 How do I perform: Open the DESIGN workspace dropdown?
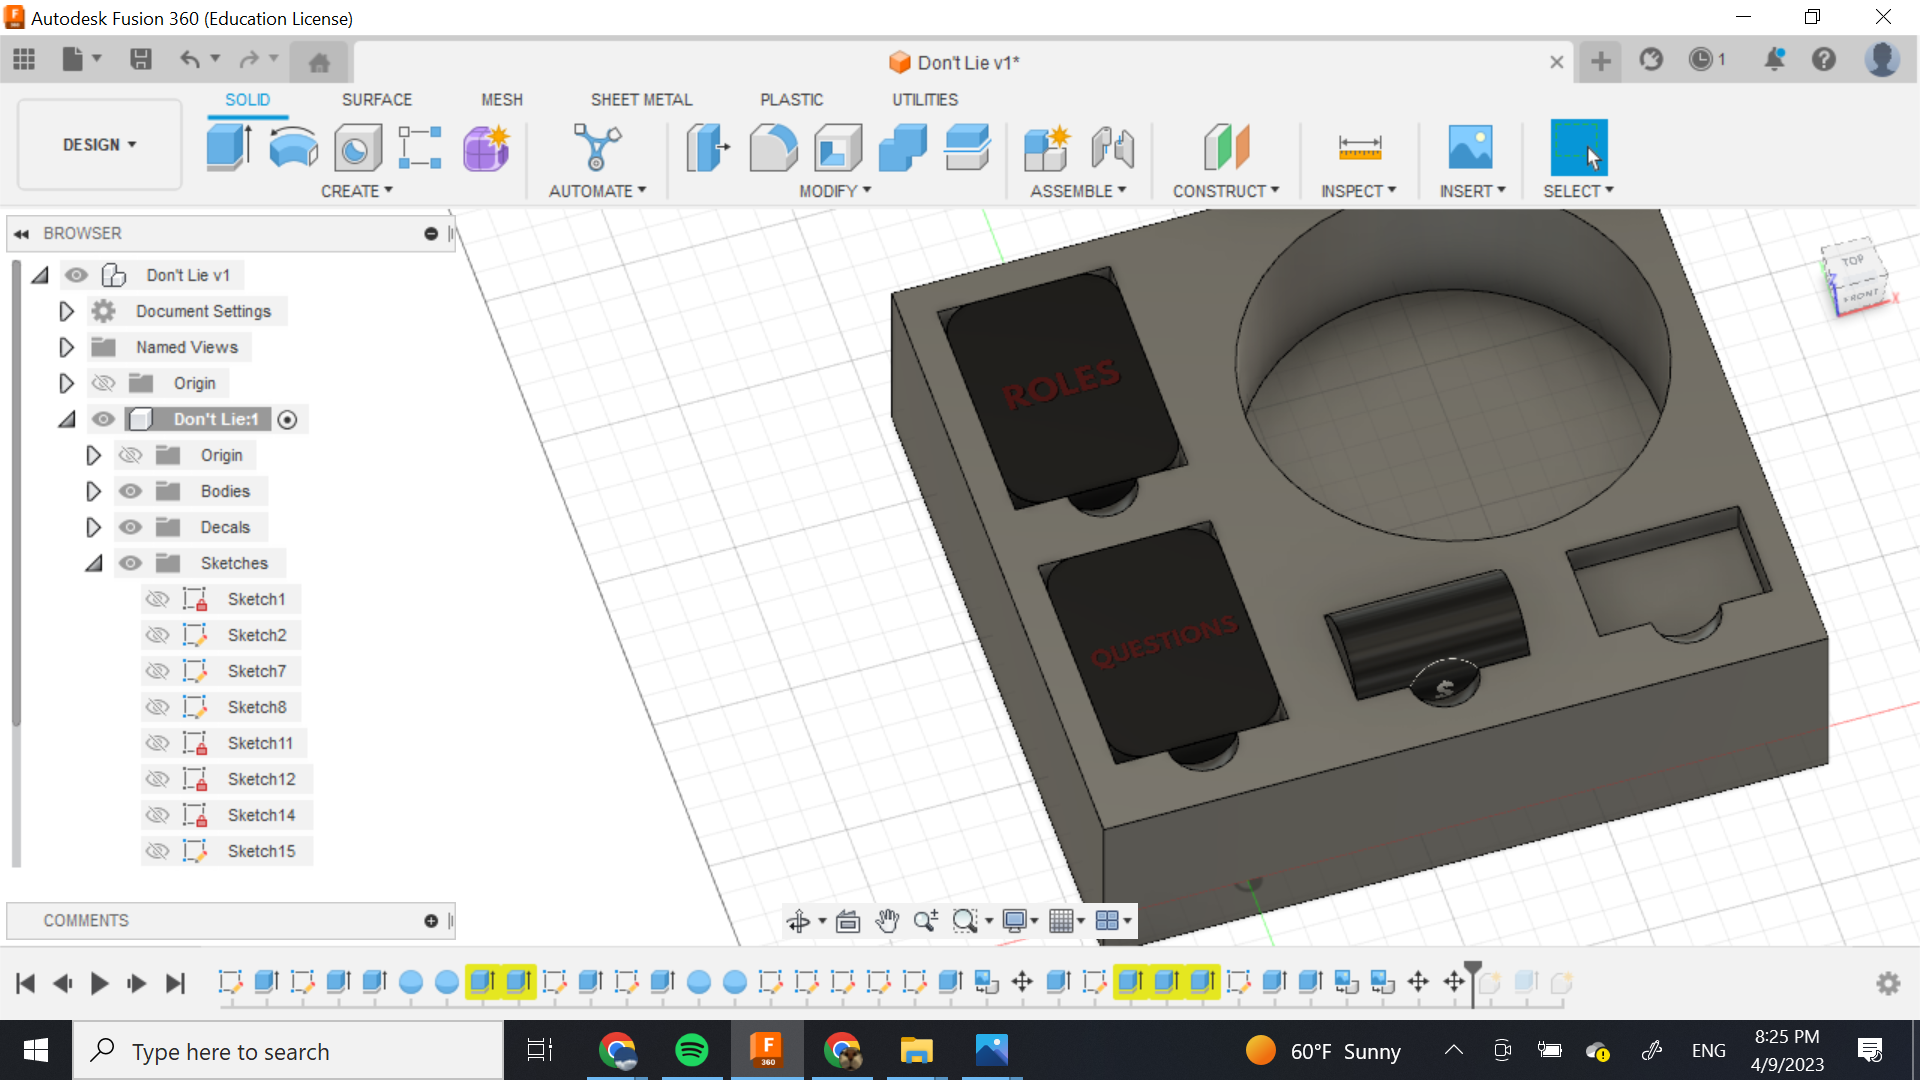point(99,145)
